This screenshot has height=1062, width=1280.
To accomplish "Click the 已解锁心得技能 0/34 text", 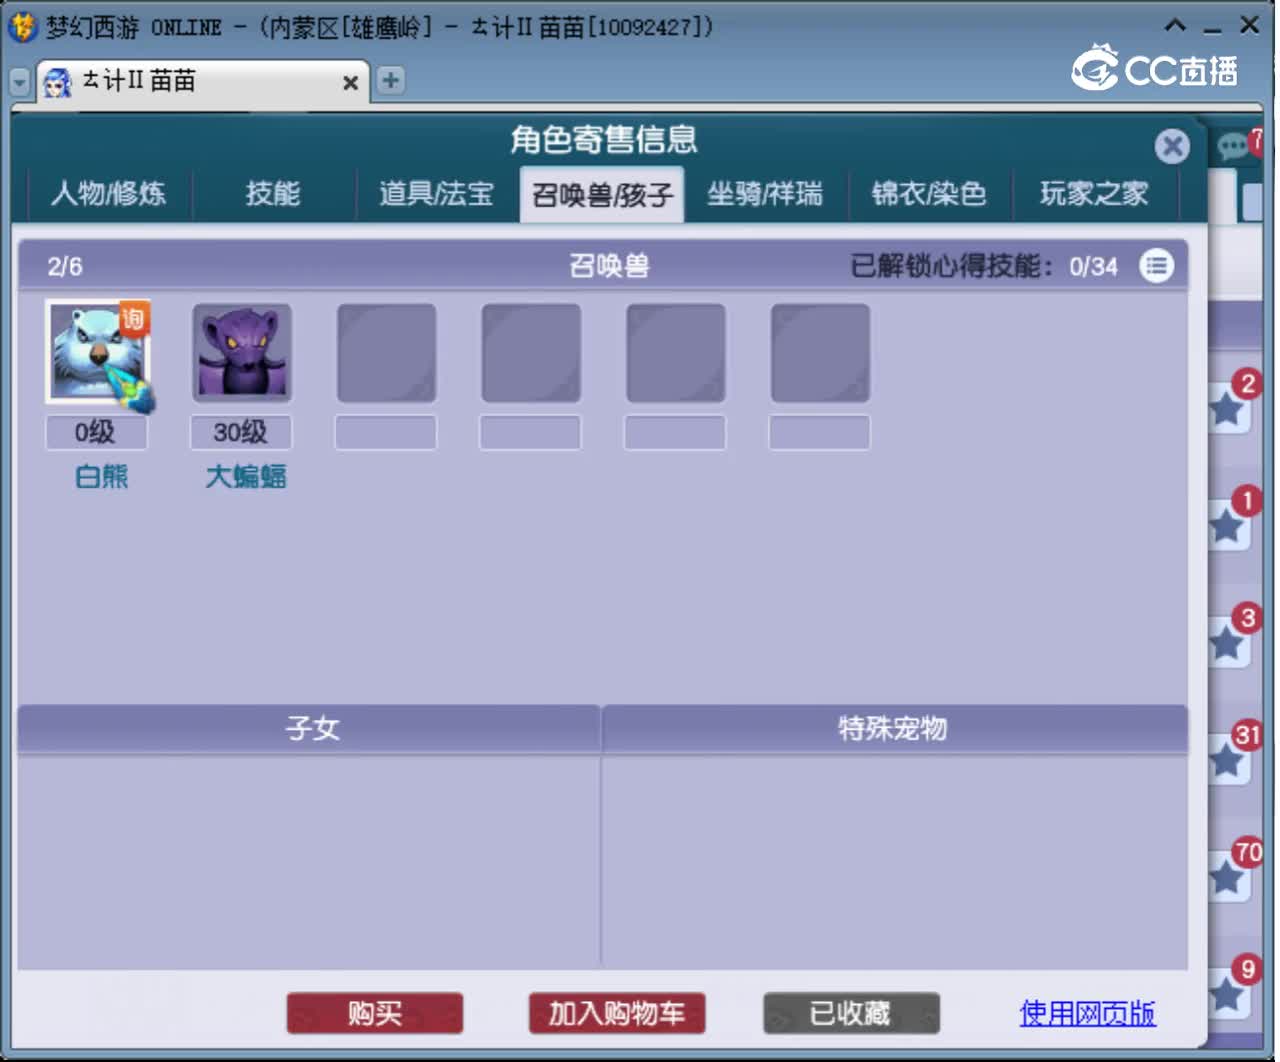I will [984, 266].
